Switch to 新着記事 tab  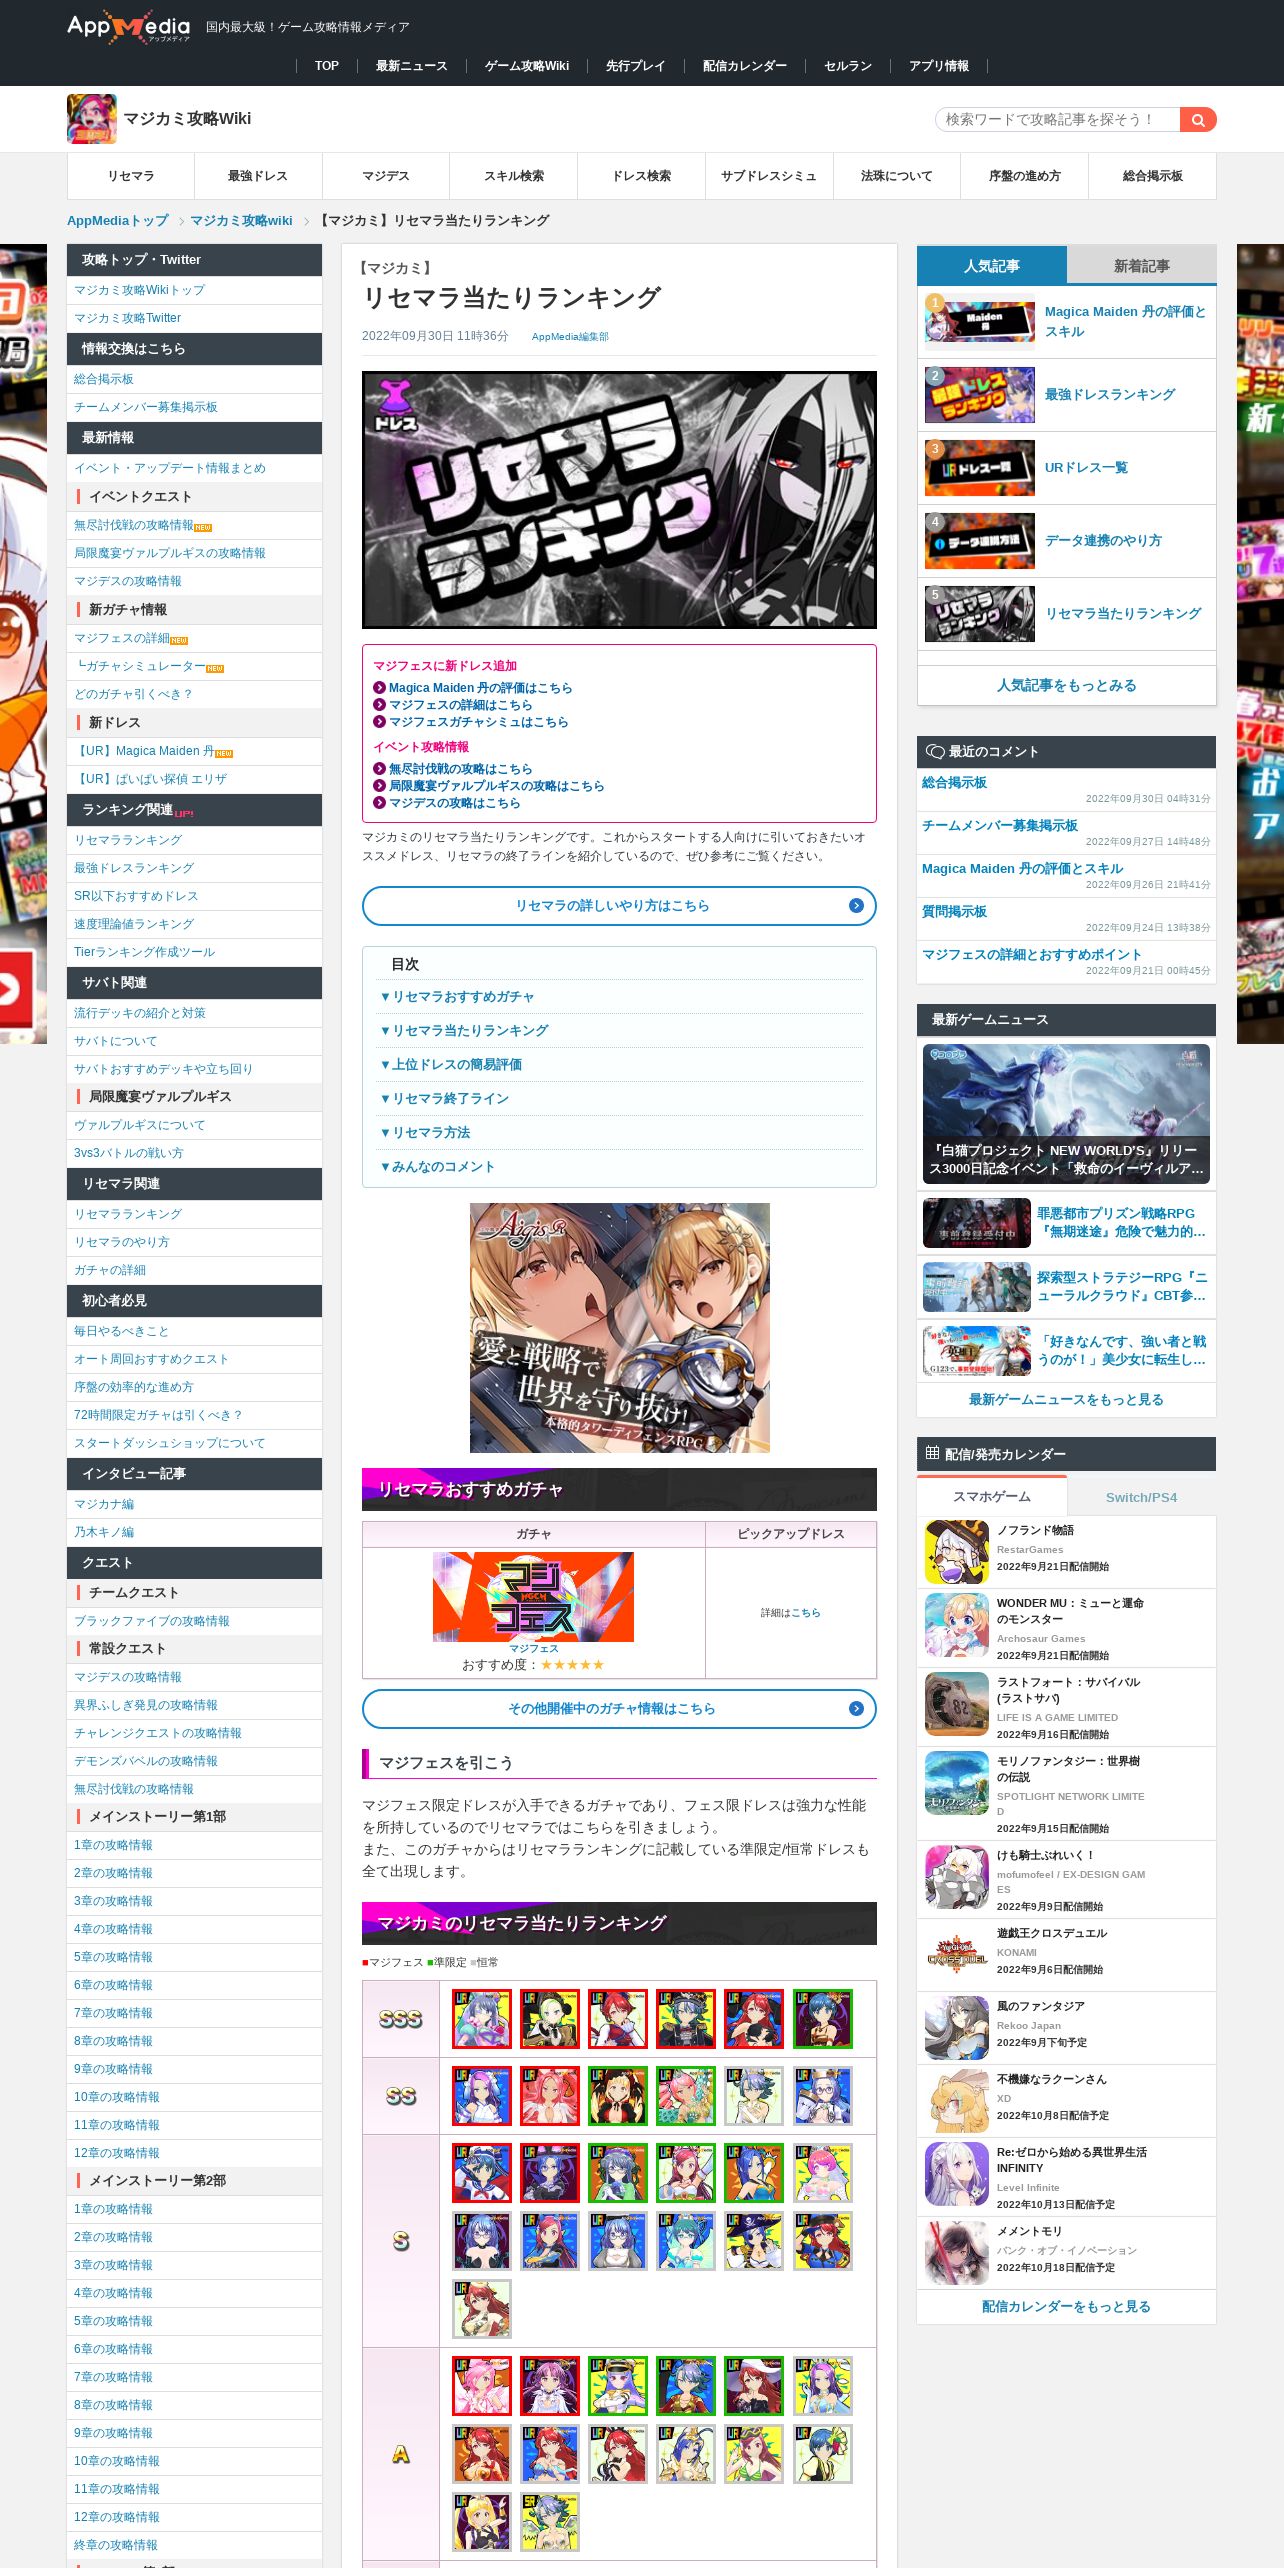pos(1141,266)
